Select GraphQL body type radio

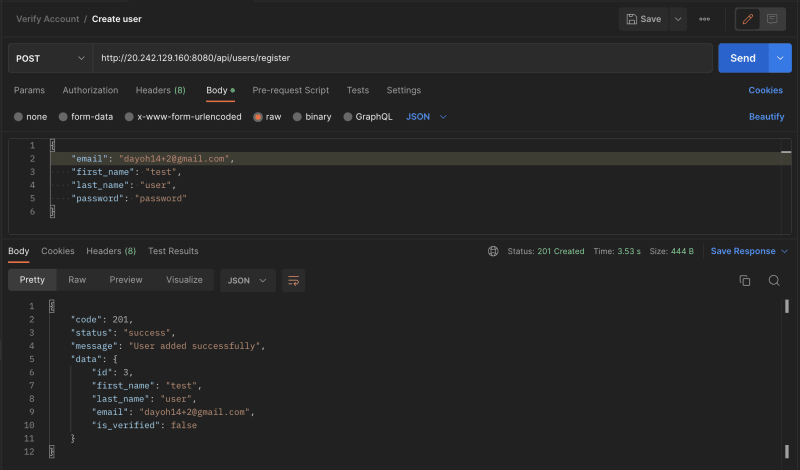pyautogui.click(x=347, y=117)
